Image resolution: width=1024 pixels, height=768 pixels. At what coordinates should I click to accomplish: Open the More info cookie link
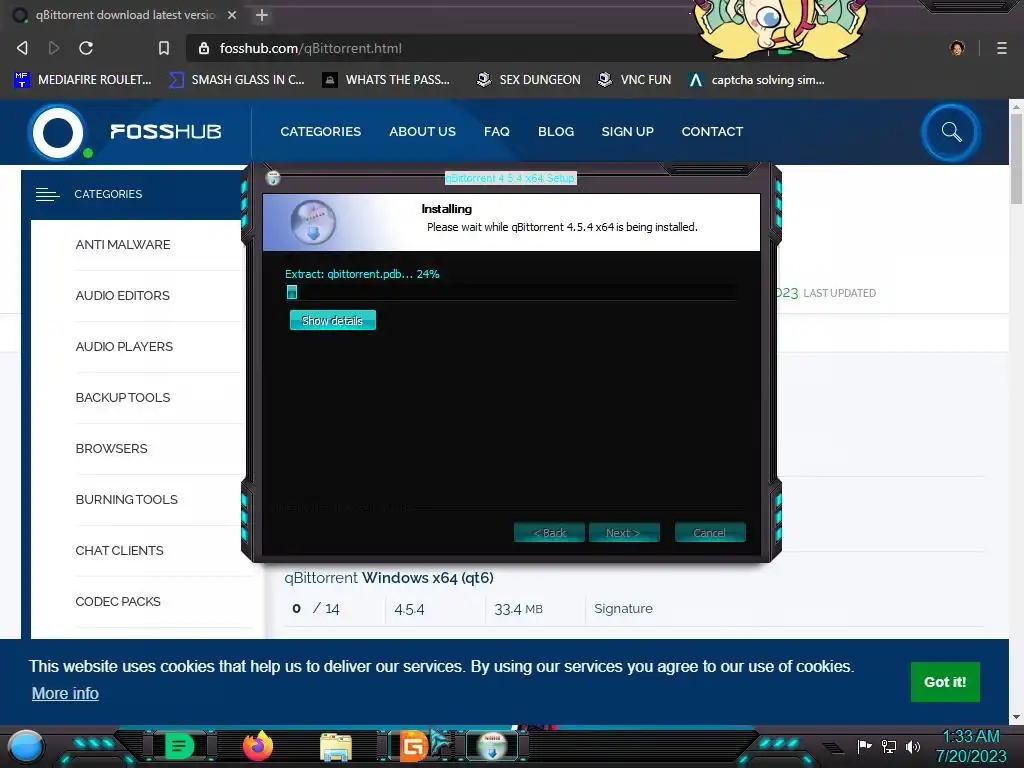click(x=65, y=693)
